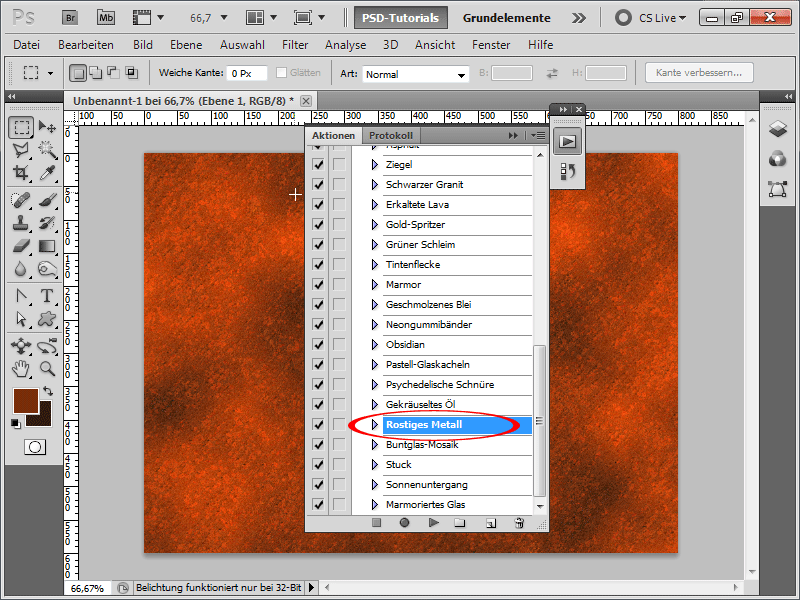The height and width of the screenshot is (600, 800).
Task: Select the Blur tool
Action: [21, 269]
